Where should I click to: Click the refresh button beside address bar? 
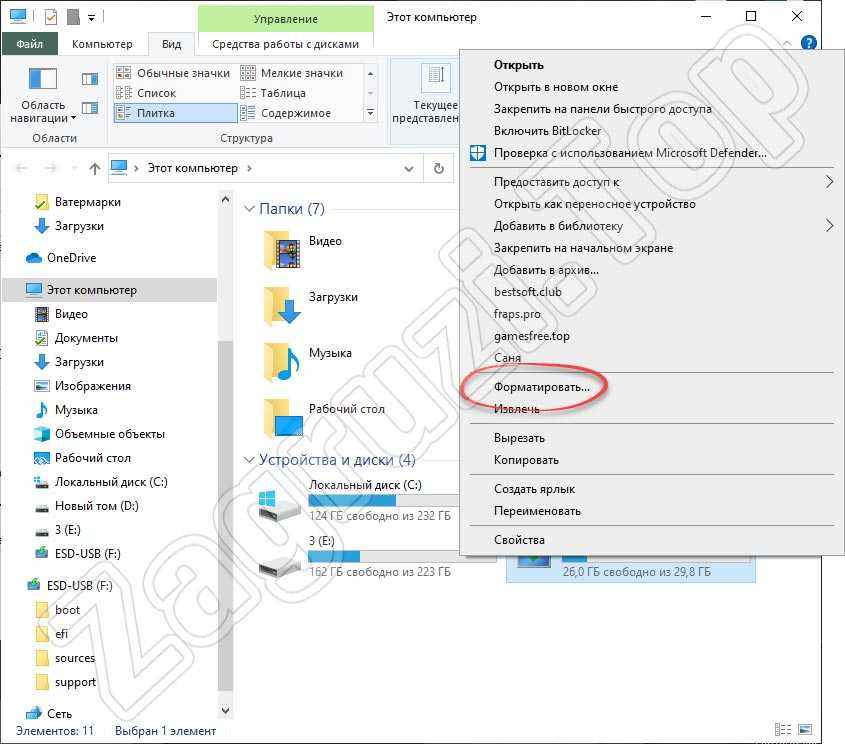[439, 168]
